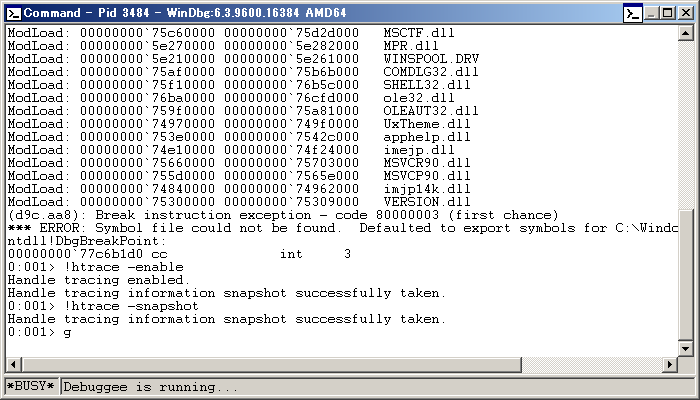Click the imejp.dll module name
700x400 pixels.
419,150
